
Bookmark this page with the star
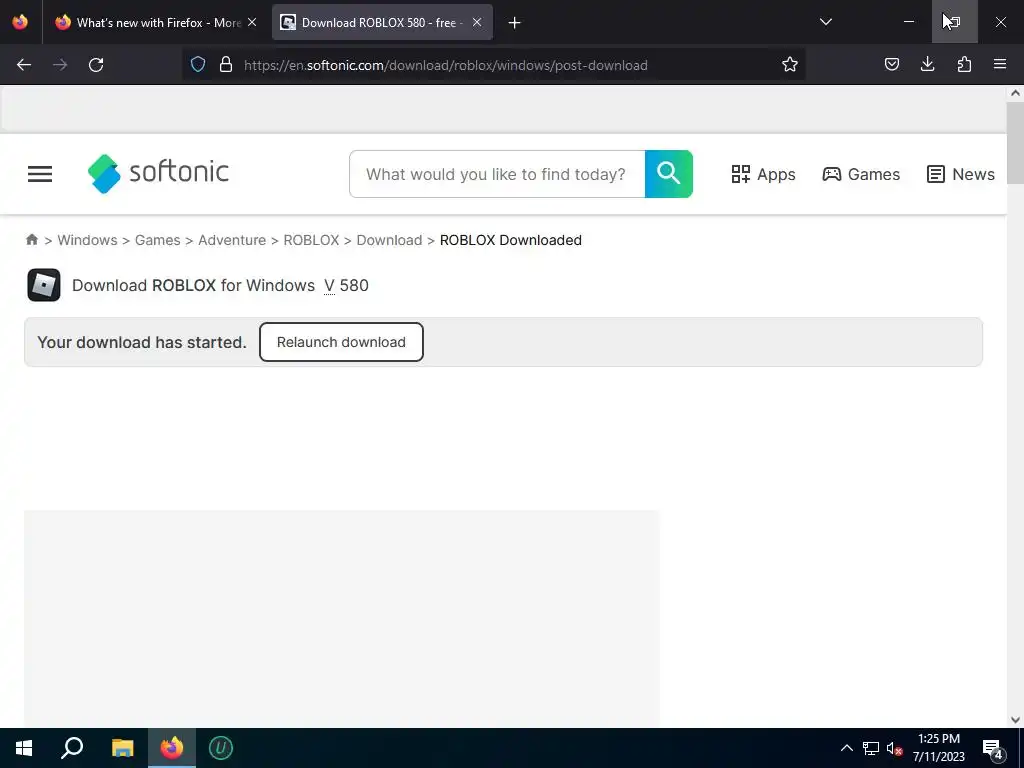point(790,65)
